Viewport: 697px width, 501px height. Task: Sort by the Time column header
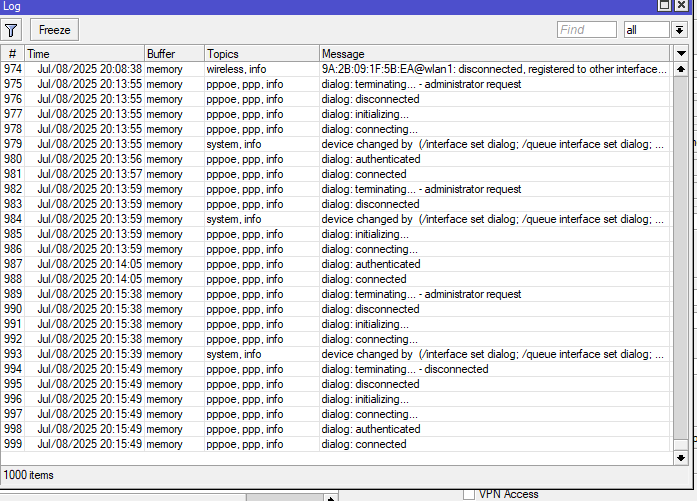(x=84, y=54)
